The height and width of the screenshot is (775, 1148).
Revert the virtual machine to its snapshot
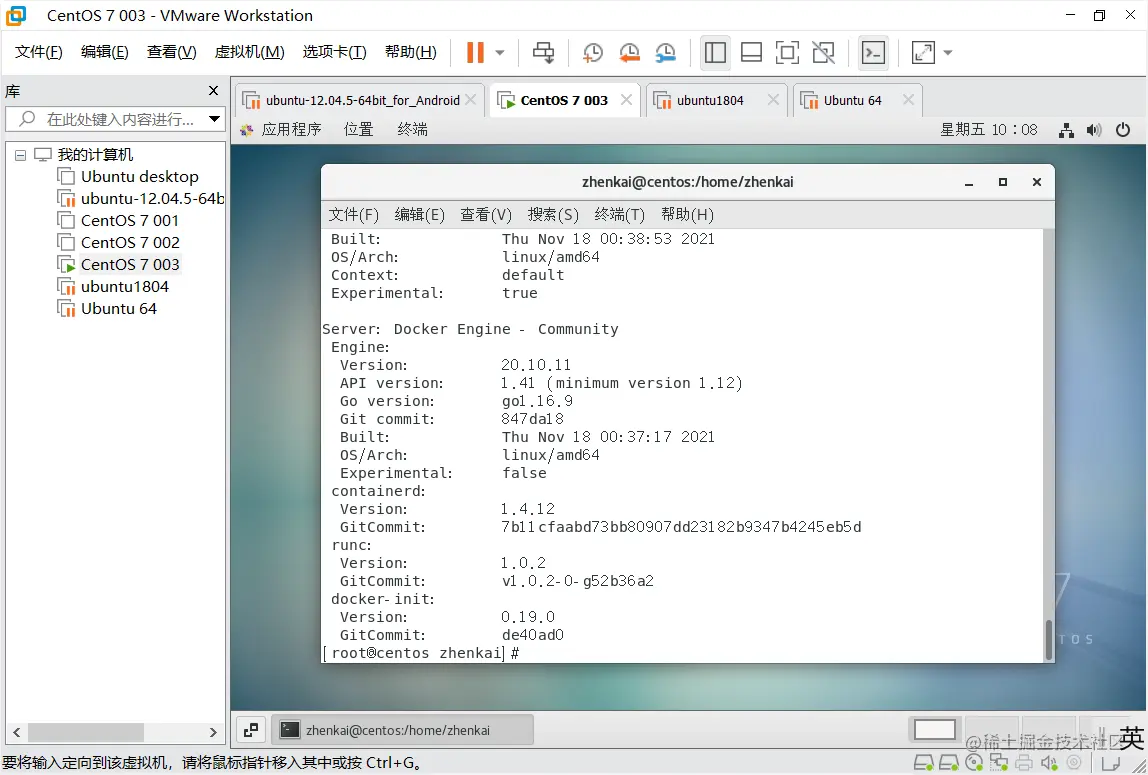click(629, 53)
